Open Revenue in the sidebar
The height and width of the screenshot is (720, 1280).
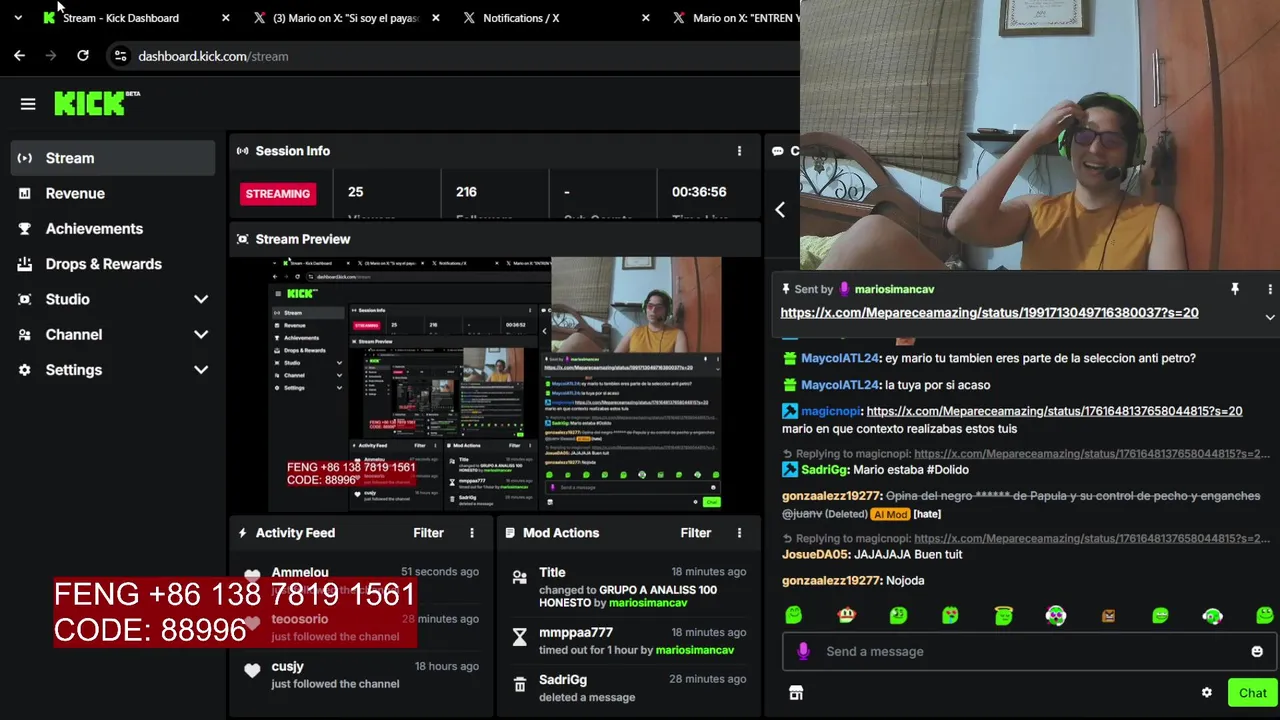[x=112, y=193]
